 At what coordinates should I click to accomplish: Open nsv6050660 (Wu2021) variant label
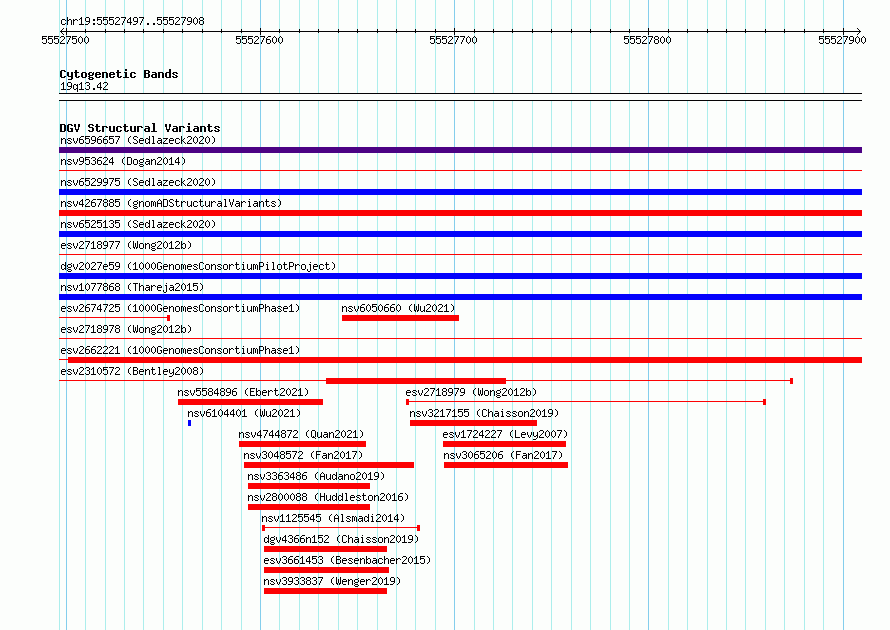(398, 308)
